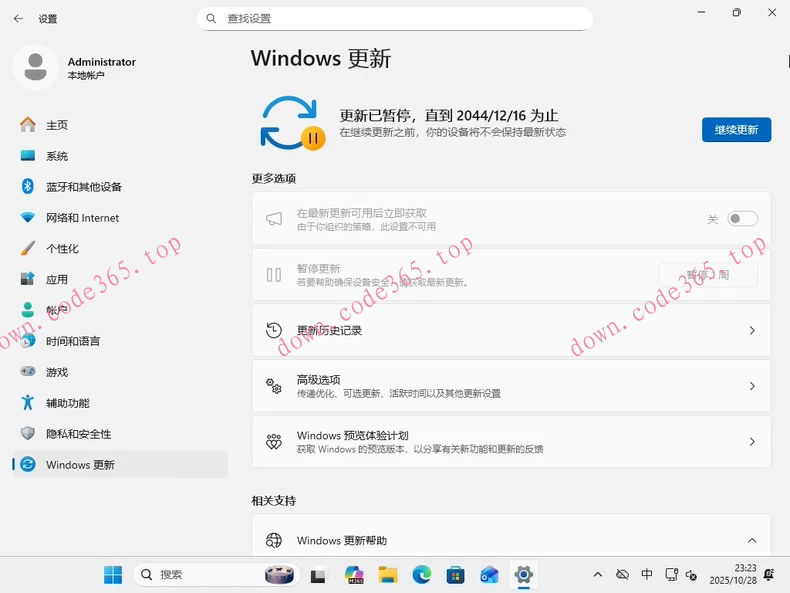The height and width of the screenshot is (593, 790).
Task: Collapse Windows 更新帮助 section
Action: (752, 540)
